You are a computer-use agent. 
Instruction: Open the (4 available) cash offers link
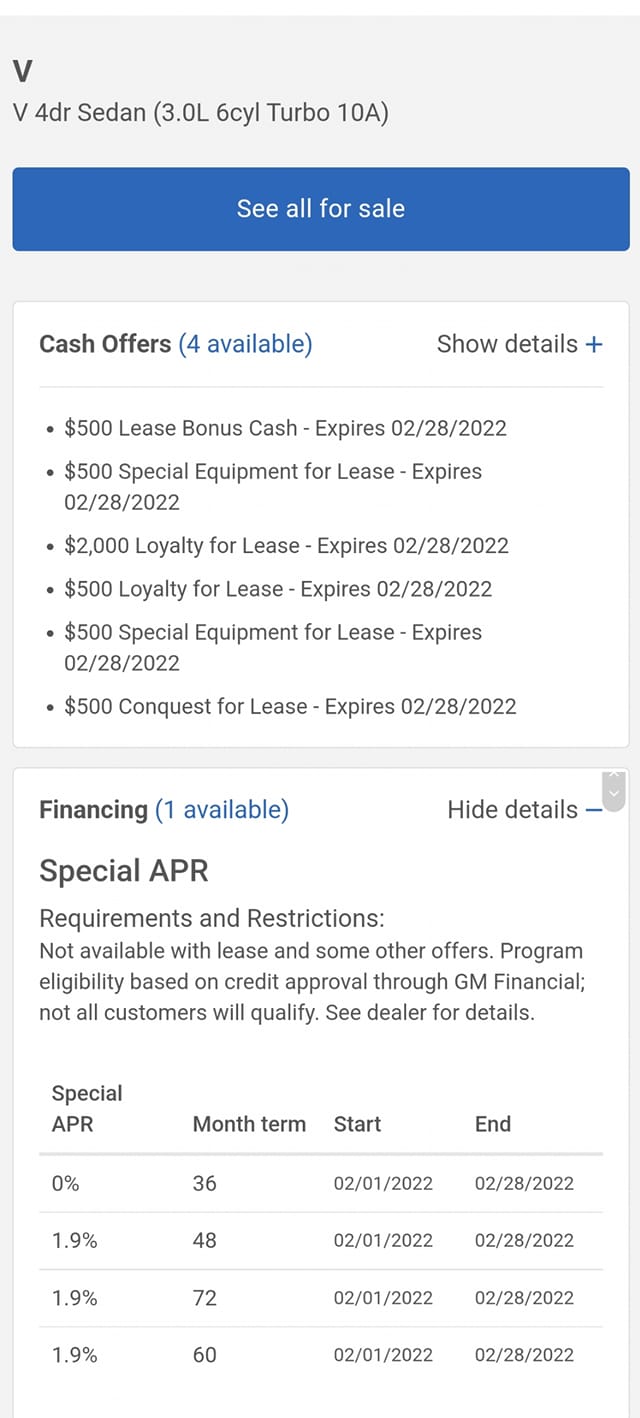pos(245,344)
